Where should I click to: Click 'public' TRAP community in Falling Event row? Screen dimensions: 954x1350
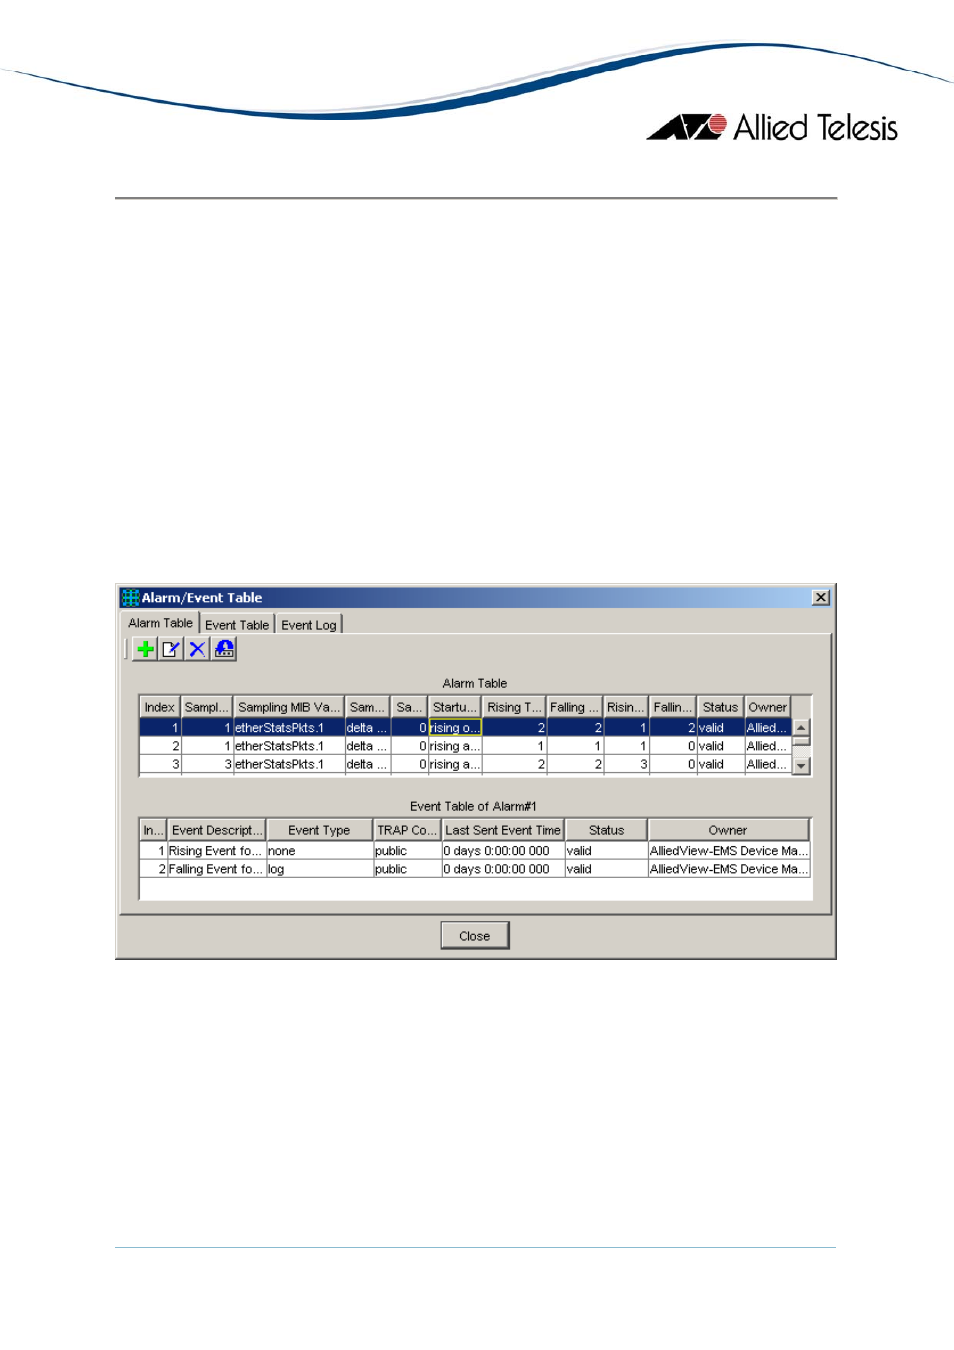coord(407,869)
